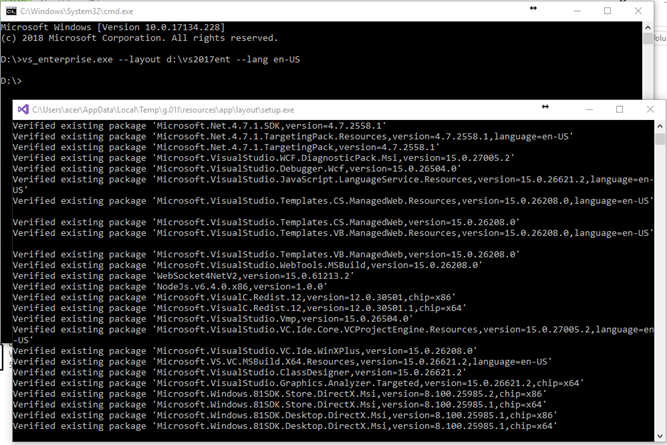Minimize the cmd.exe window

pyautogui.click(x=577, y=11)
